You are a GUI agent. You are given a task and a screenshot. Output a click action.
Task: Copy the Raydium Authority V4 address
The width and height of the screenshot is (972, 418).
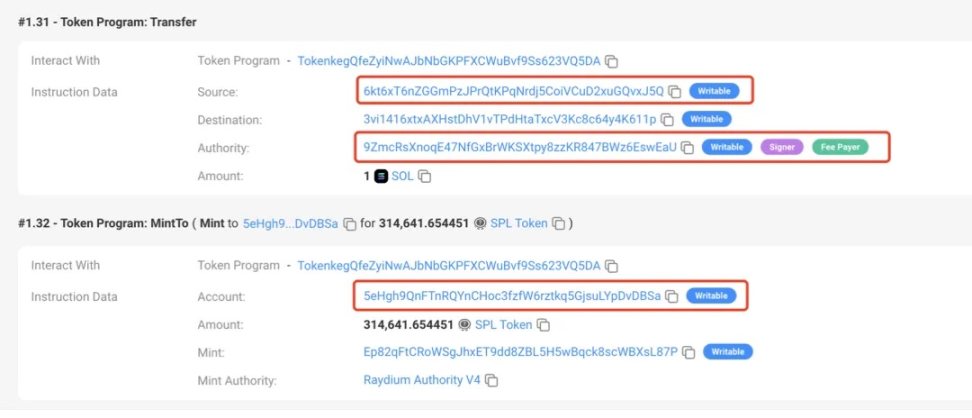pyautogui.click(x=492, y=381)
